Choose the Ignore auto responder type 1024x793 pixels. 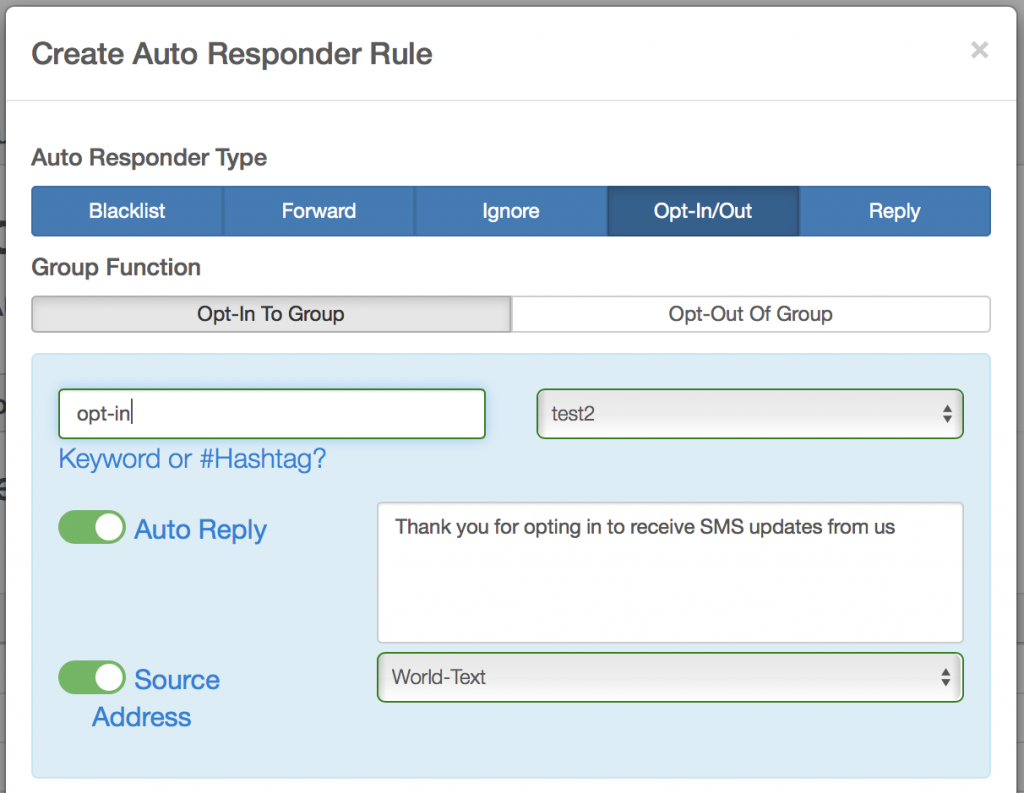click(x=510, y=211)
